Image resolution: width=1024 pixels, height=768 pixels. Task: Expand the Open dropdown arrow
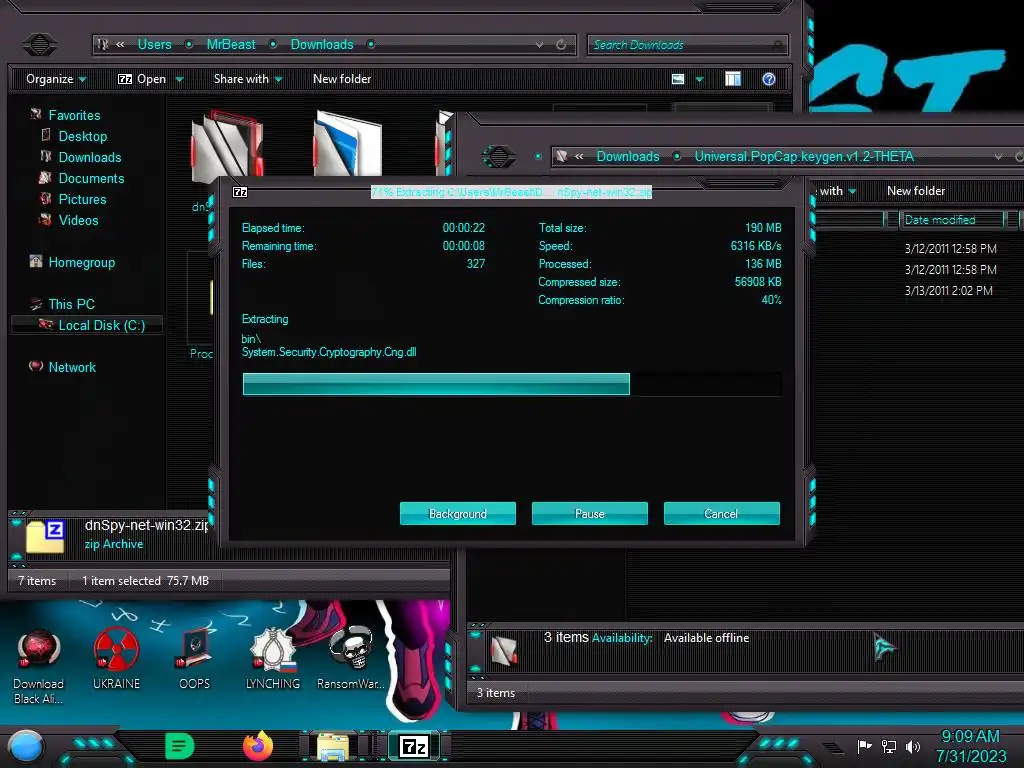coord(180,80)
